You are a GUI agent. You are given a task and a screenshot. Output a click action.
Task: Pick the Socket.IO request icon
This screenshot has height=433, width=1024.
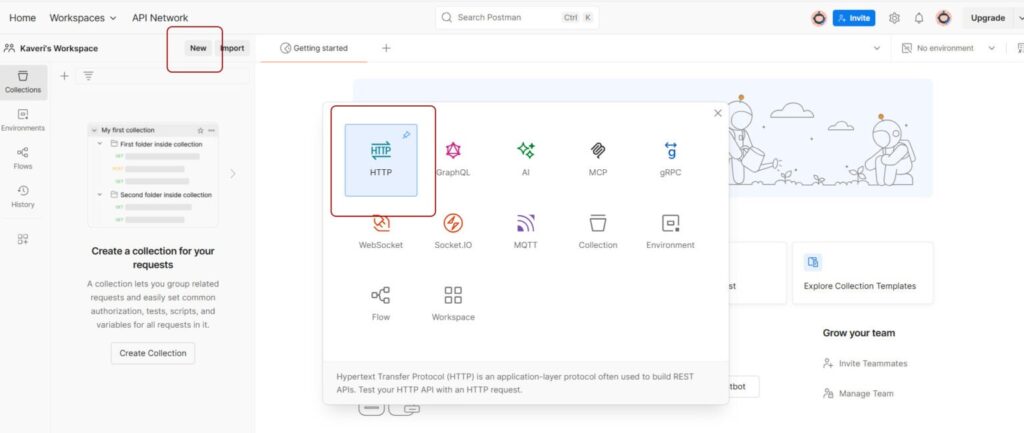tap(453, 223)
